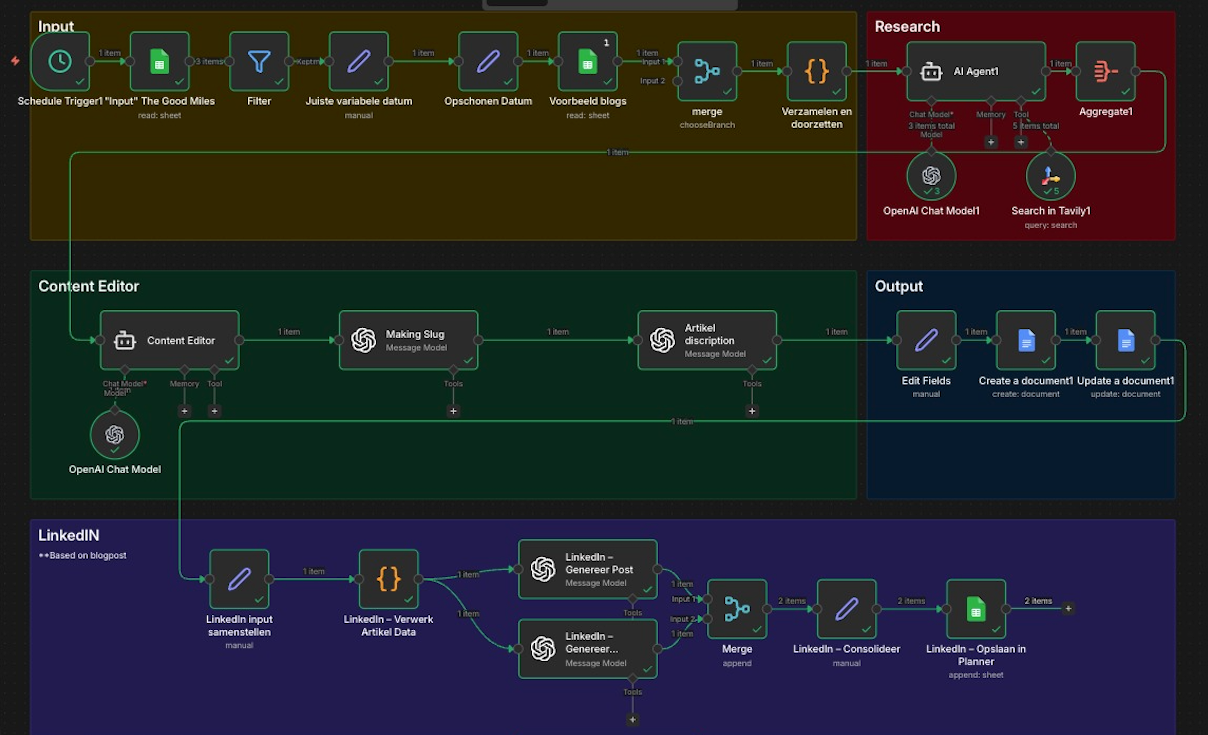Select the Making Slug message model node

click(408, 340)
